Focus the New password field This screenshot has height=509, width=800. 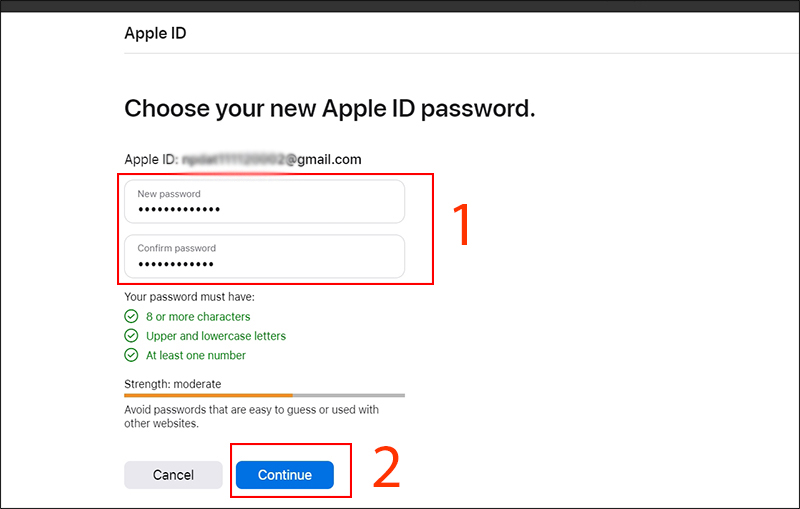[264, 201]
